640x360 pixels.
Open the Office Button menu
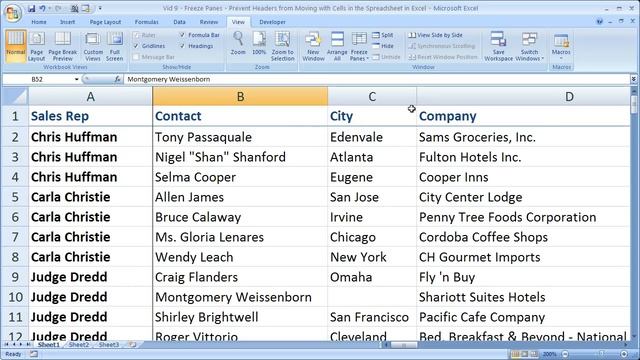point(12,12)
